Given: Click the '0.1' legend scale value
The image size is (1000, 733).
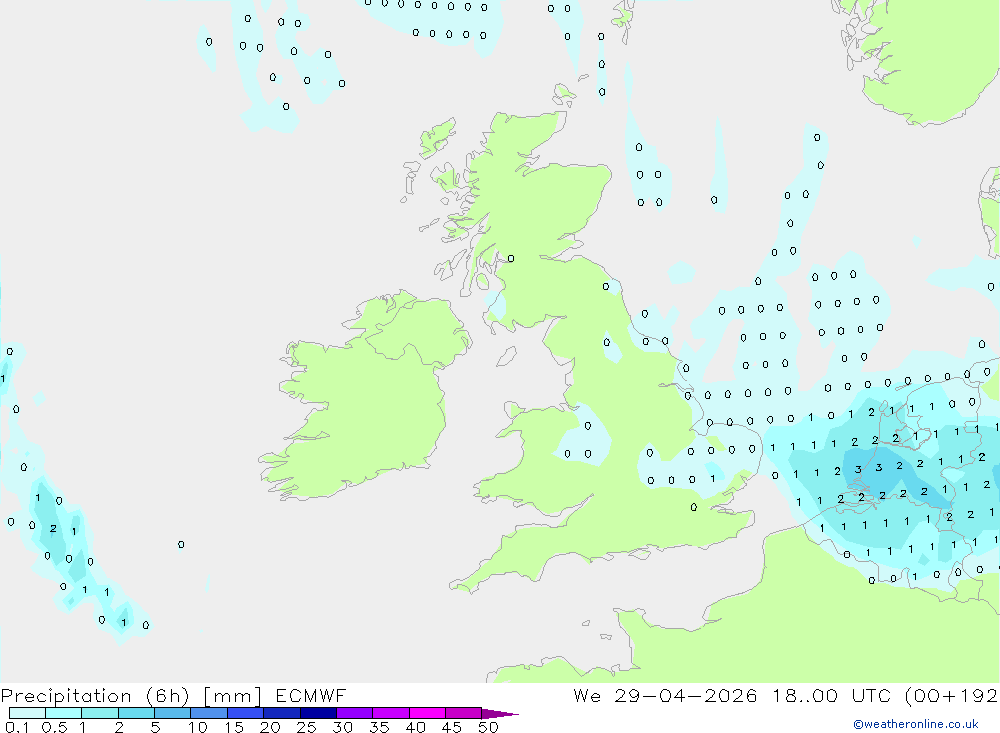Looking at the screenshot, I should (17, 727).
